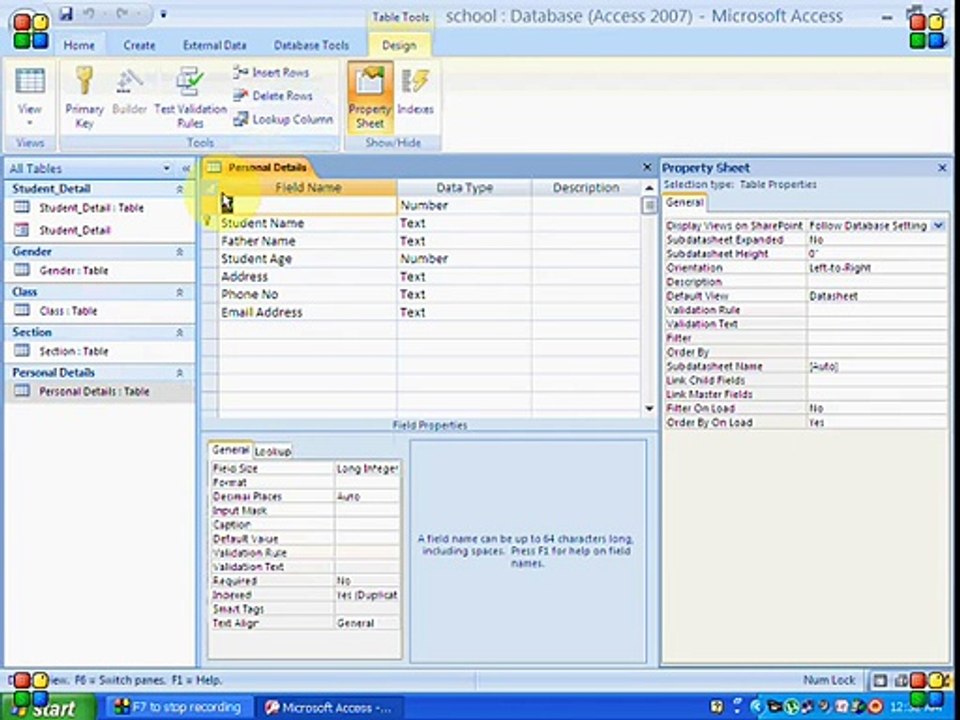960x720 pixels.
Task: Switch to the Home ribbon tab
Action: tap(79, 45)
